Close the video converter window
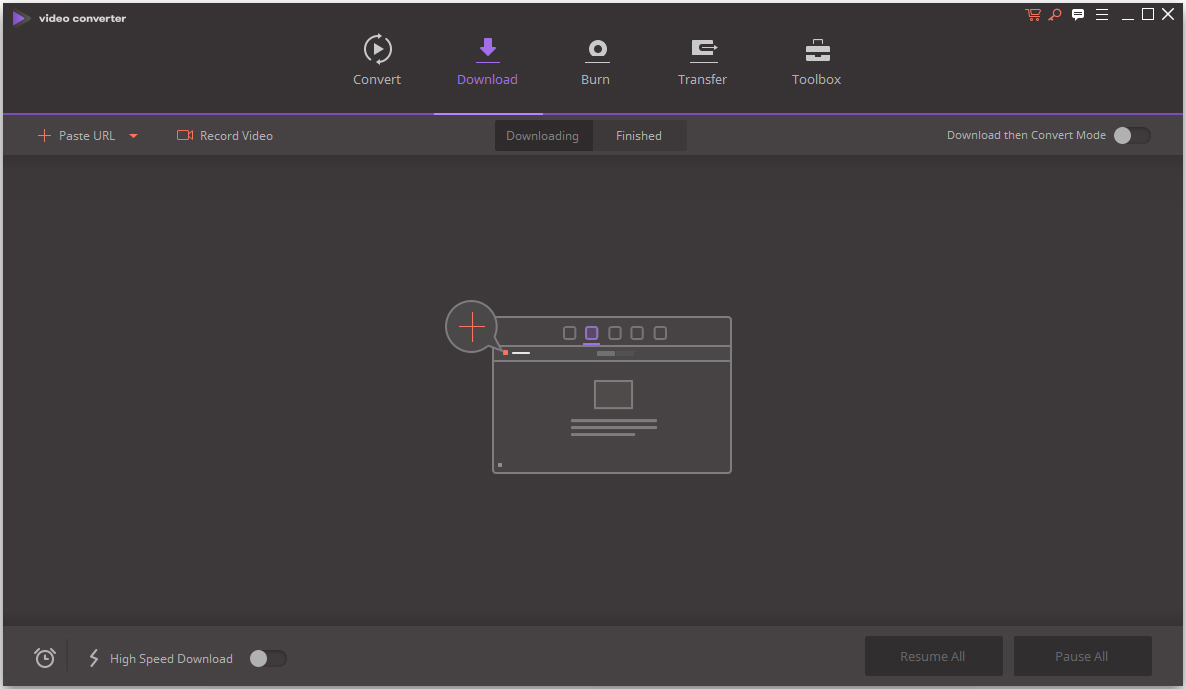 click(x=1168, y=14)
